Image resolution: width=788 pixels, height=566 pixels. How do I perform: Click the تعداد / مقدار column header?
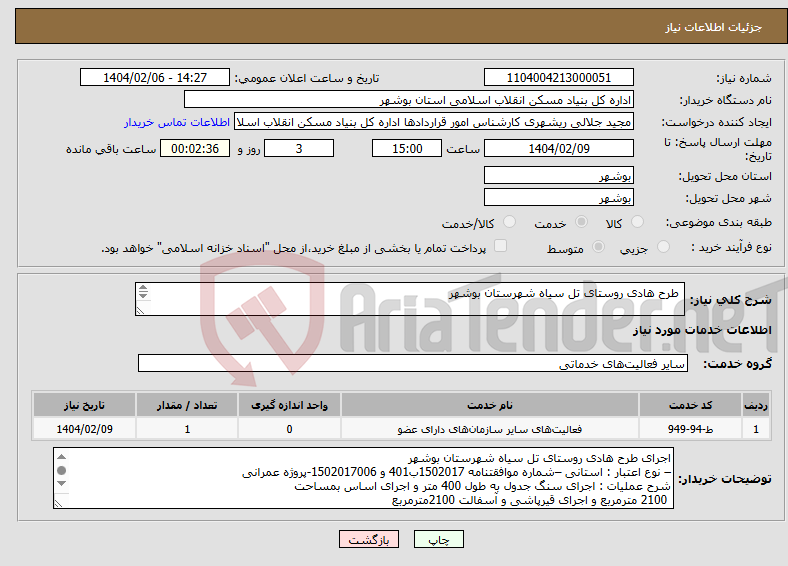(187, 405)
